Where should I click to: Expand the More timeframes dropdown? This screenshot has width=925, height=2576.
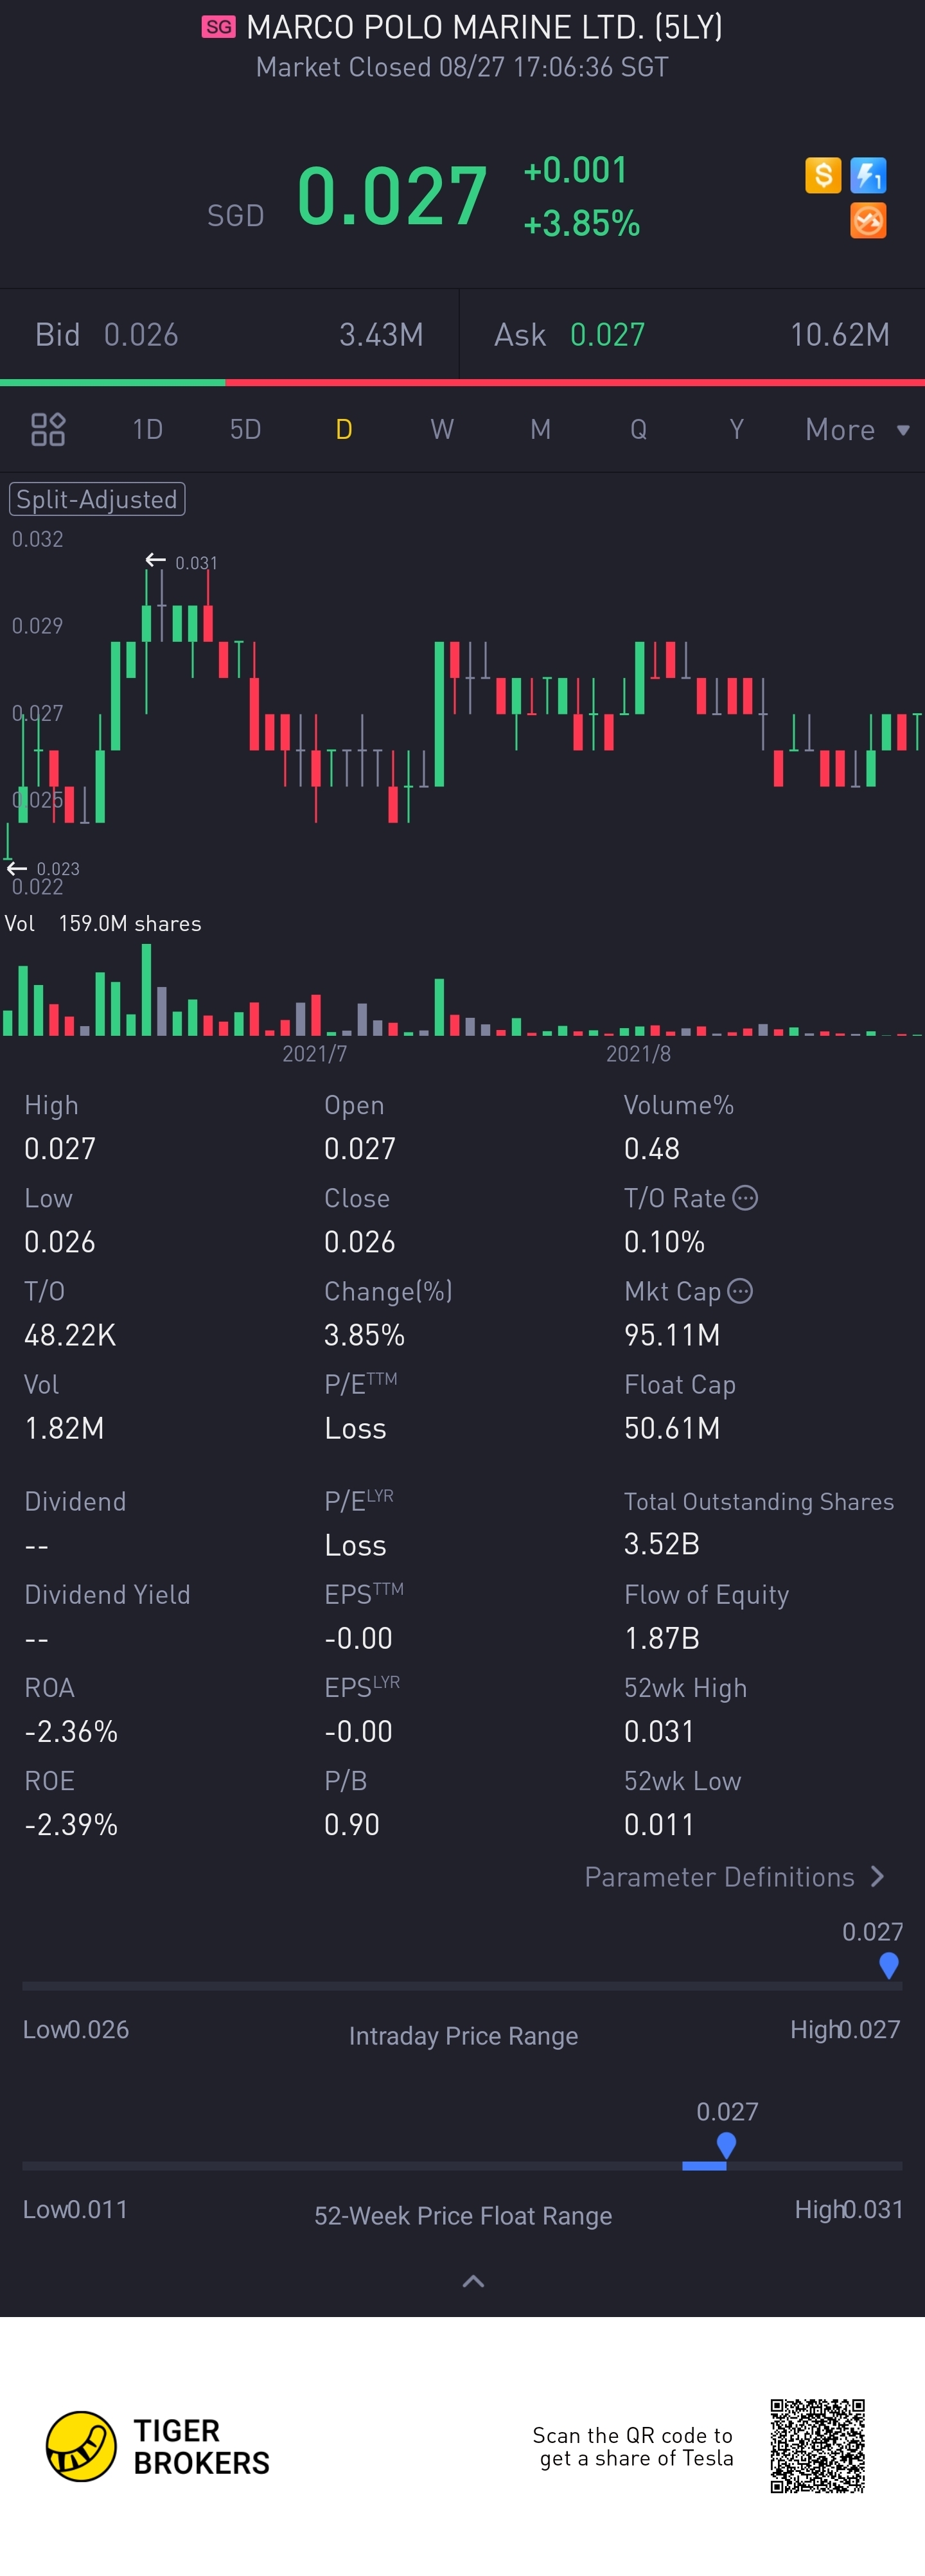pos(857,430)
